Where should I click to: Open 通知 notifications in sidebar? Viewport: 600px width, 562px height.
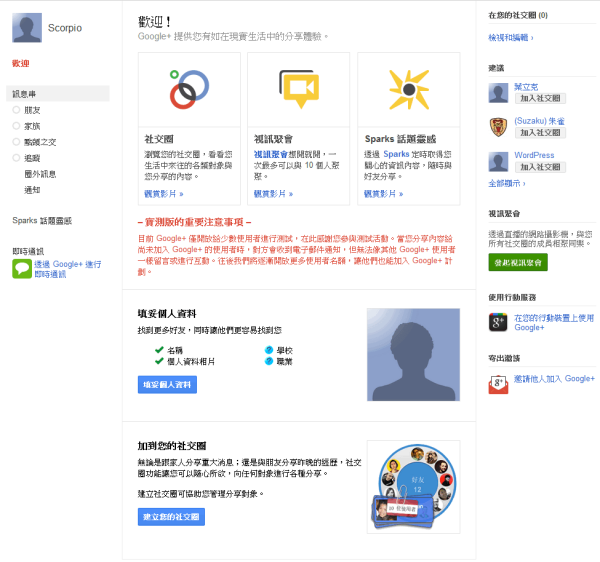click(32, 190)
